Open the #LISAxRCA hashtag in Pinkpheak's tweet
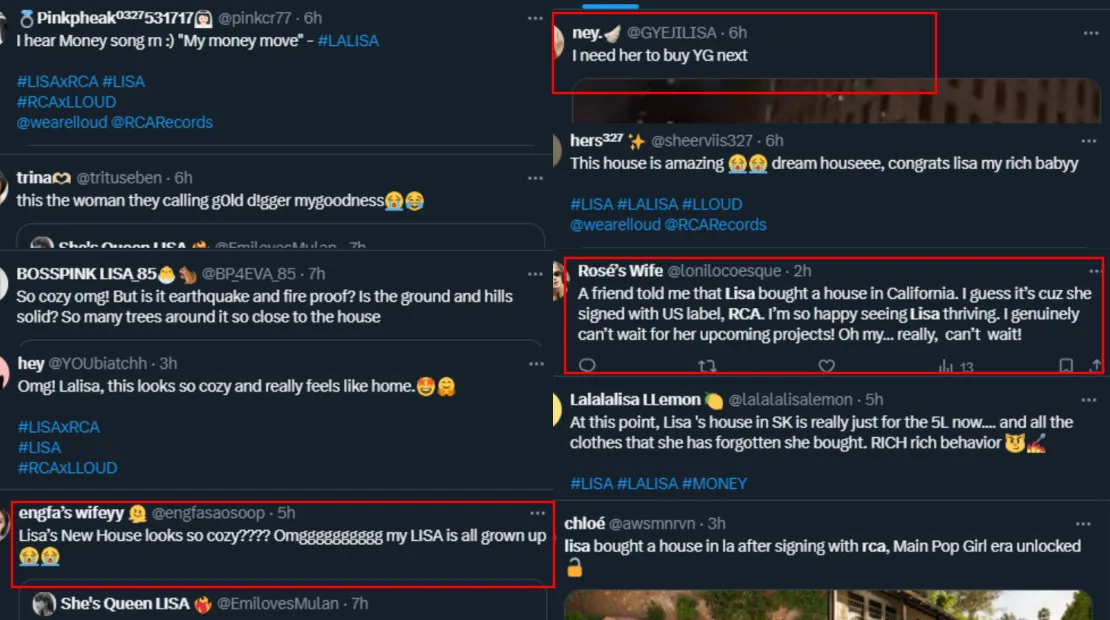1110x620 pixels. (x=57, y=81)
